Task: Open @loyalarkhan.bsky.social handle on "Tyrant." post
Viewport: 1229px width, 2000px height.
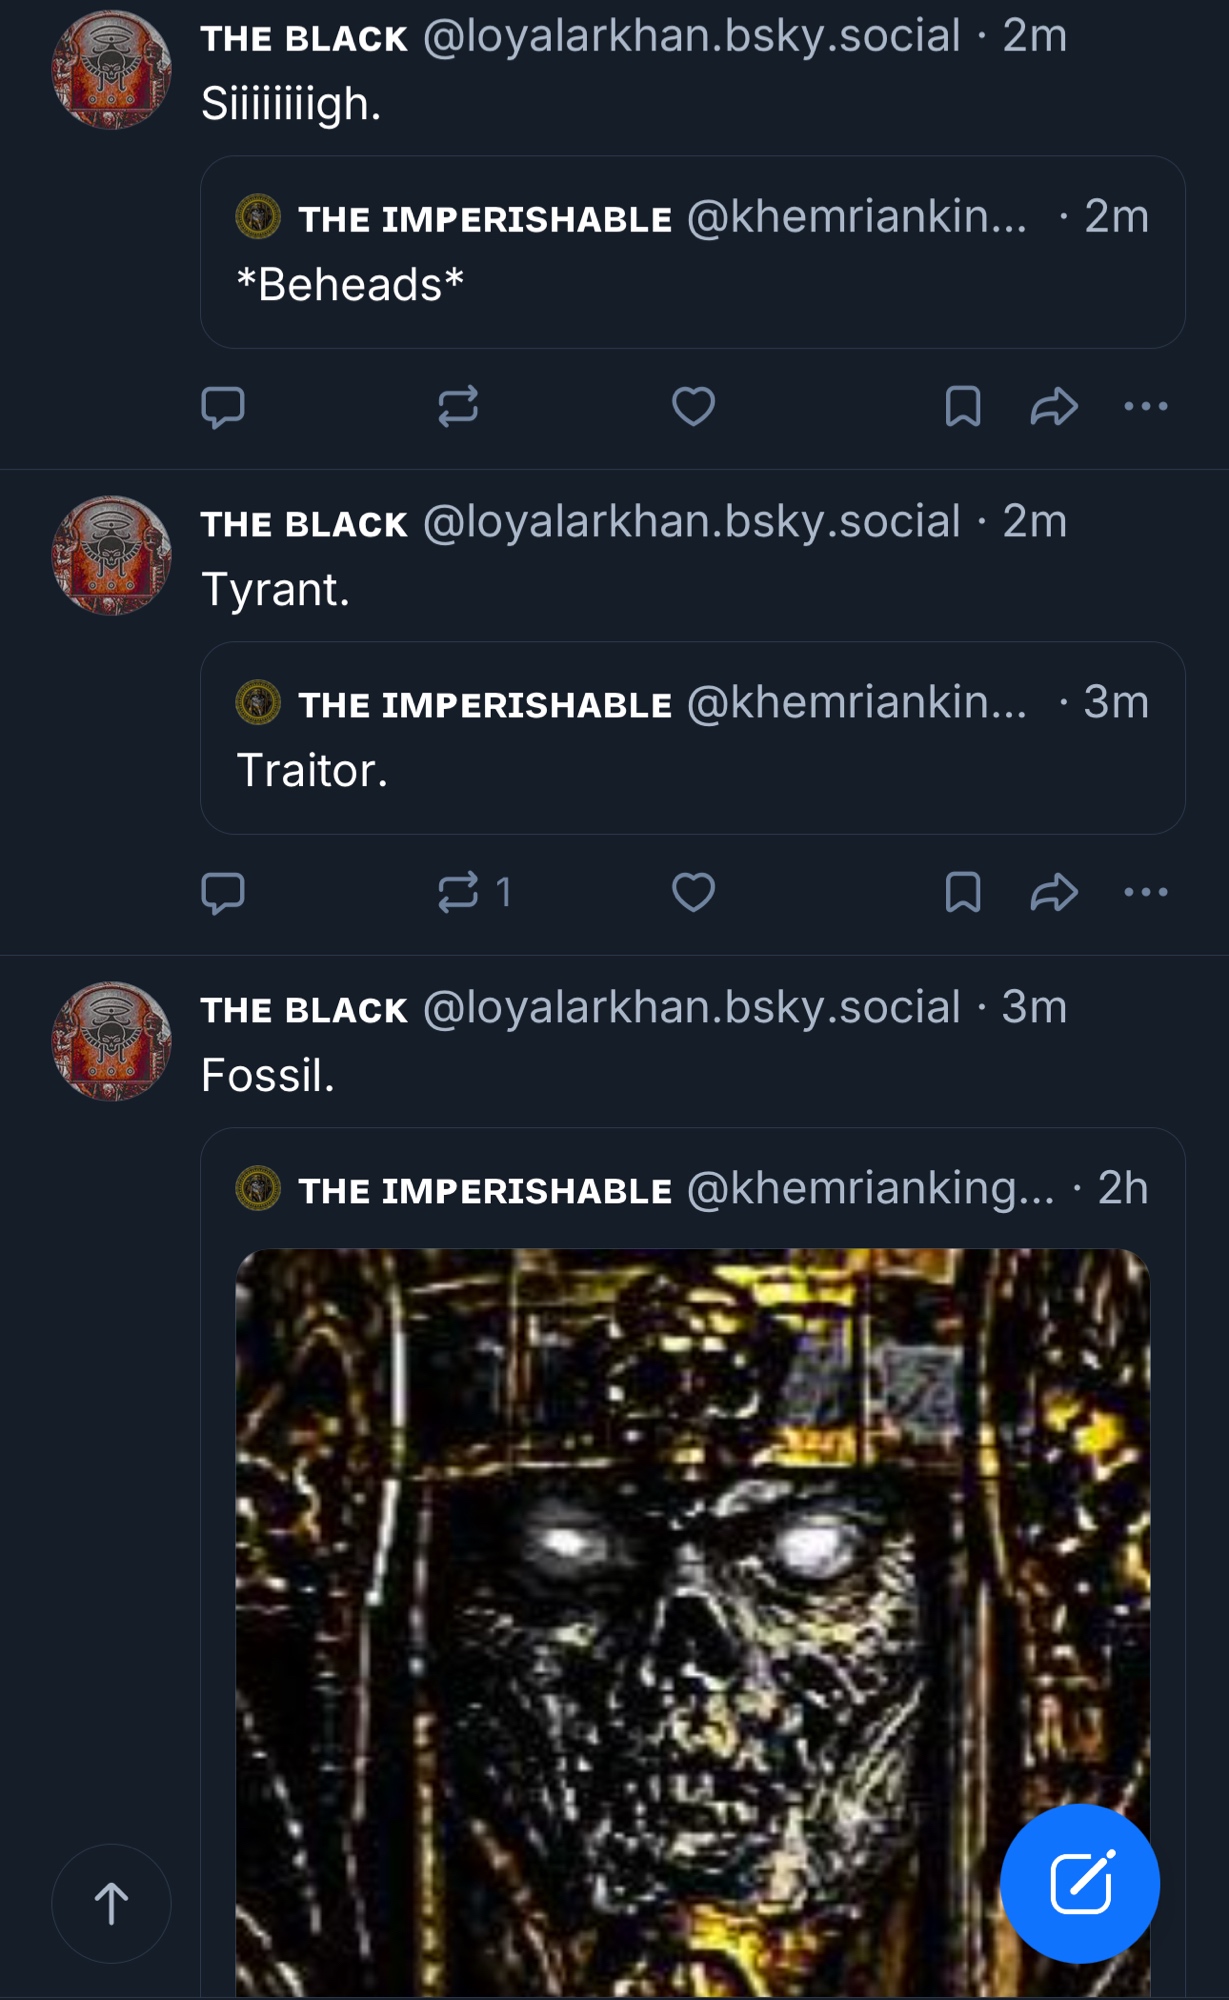Action: point(691,522)
